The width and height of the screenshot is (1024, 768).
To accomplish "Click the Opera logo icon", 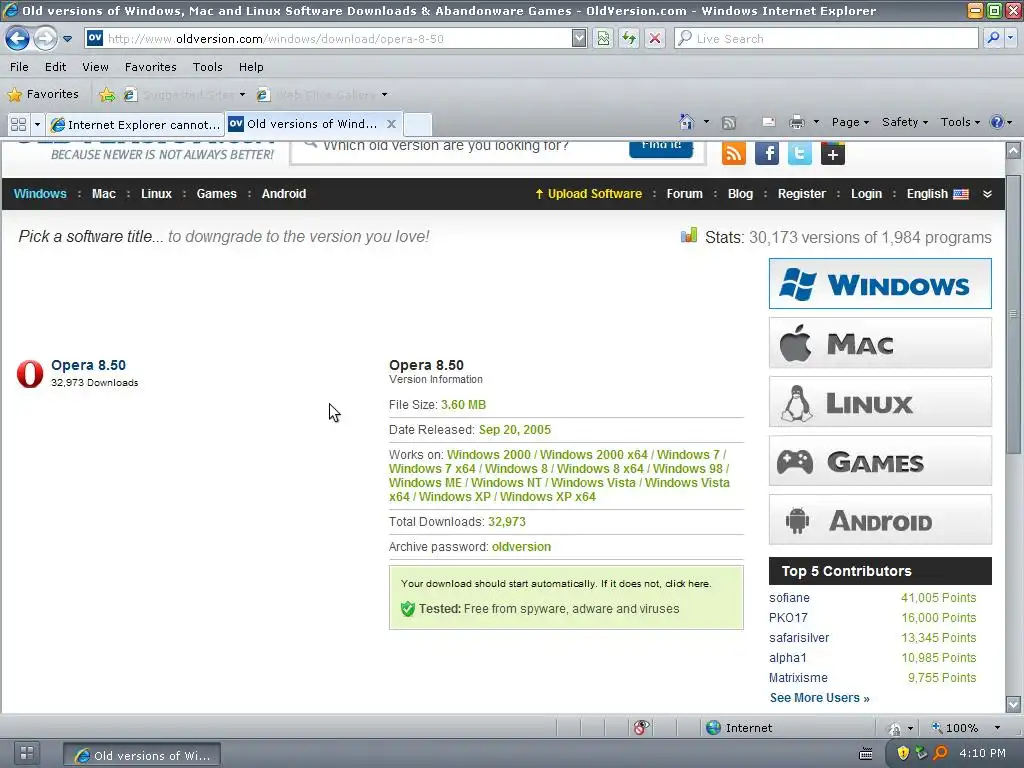I will (x=30, y=374).
